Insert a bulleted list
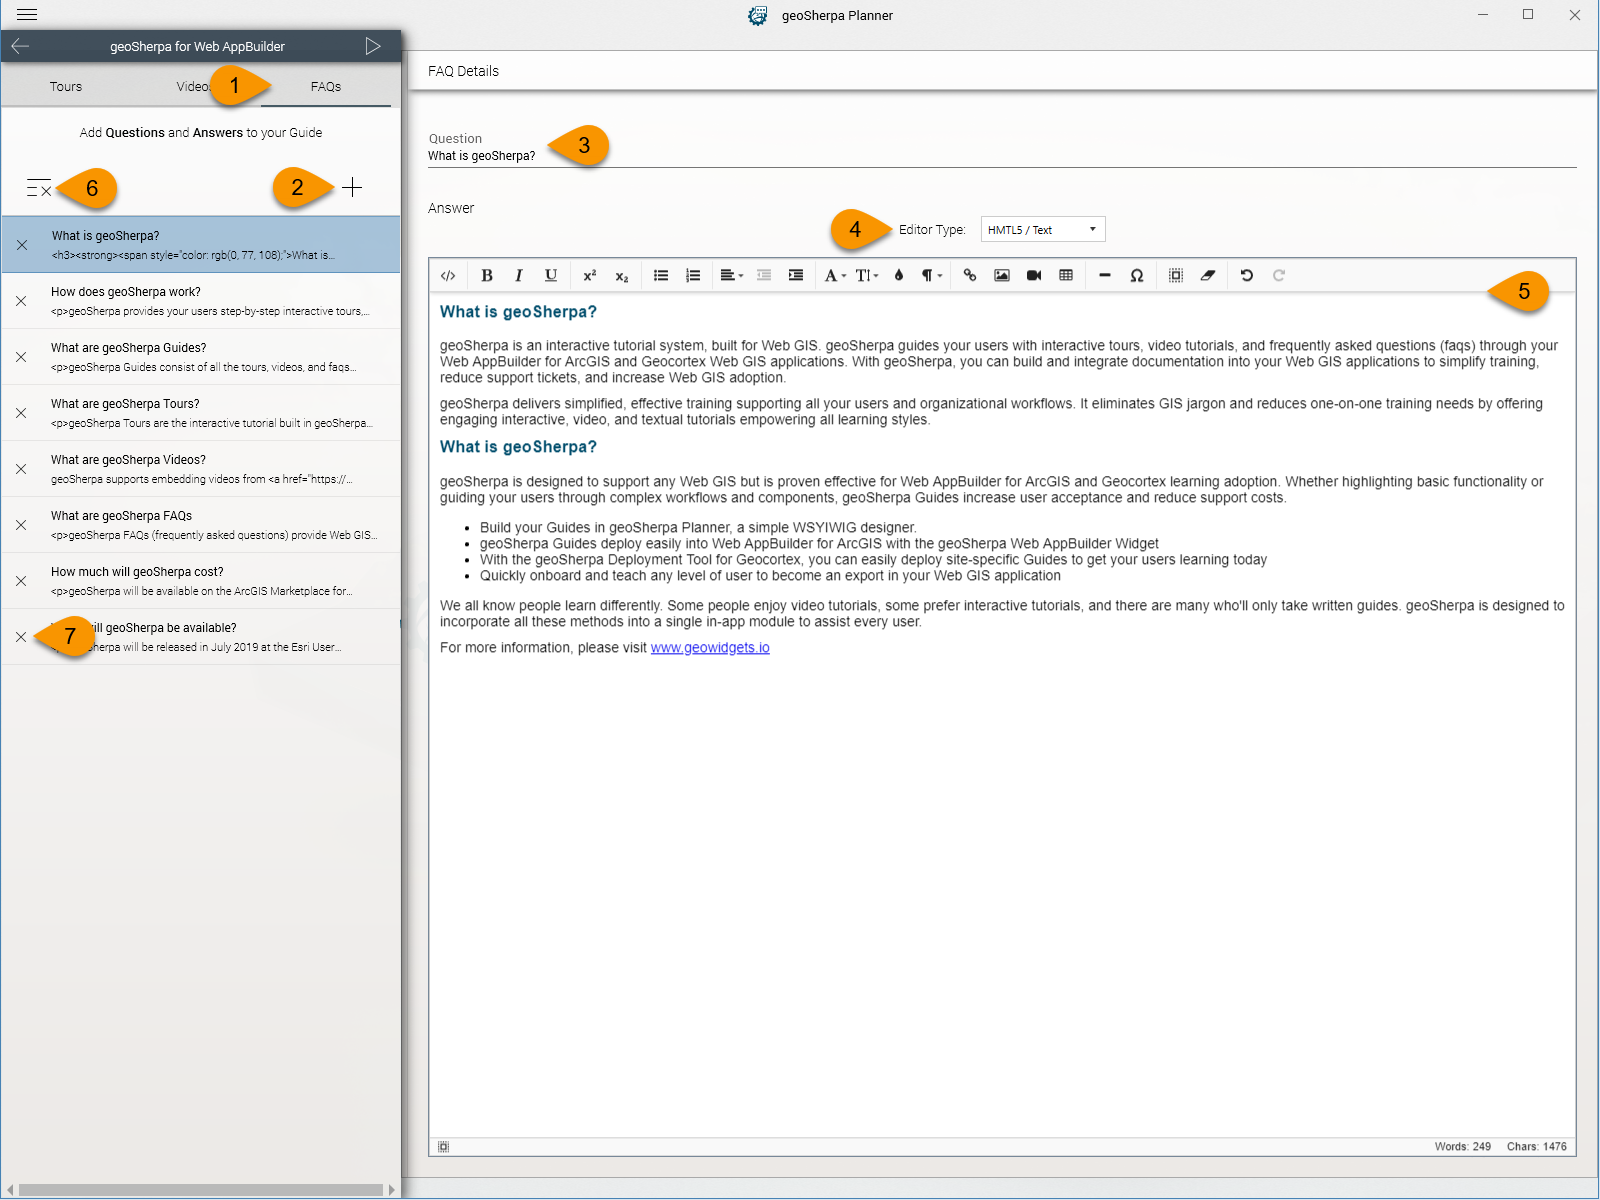Image resolution: width=1600 pixels, height=1200 pixels. pyautogui.click(x=661, y=276)
